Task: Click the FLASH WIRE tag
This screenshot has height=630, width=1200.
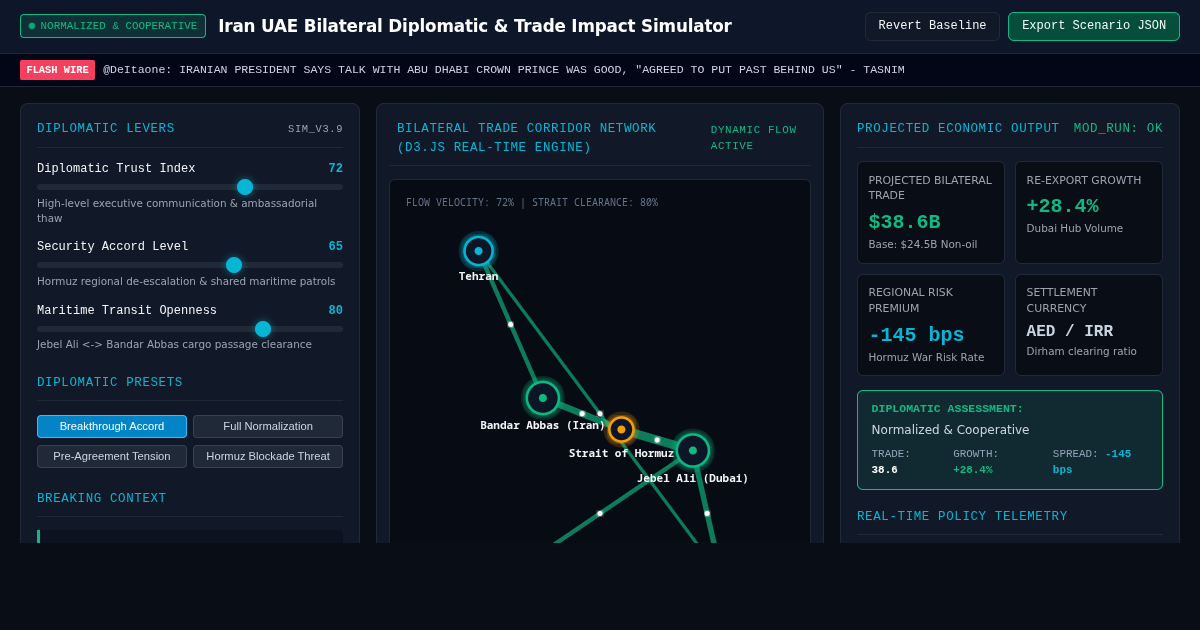Action: click(x=57, y=70)
